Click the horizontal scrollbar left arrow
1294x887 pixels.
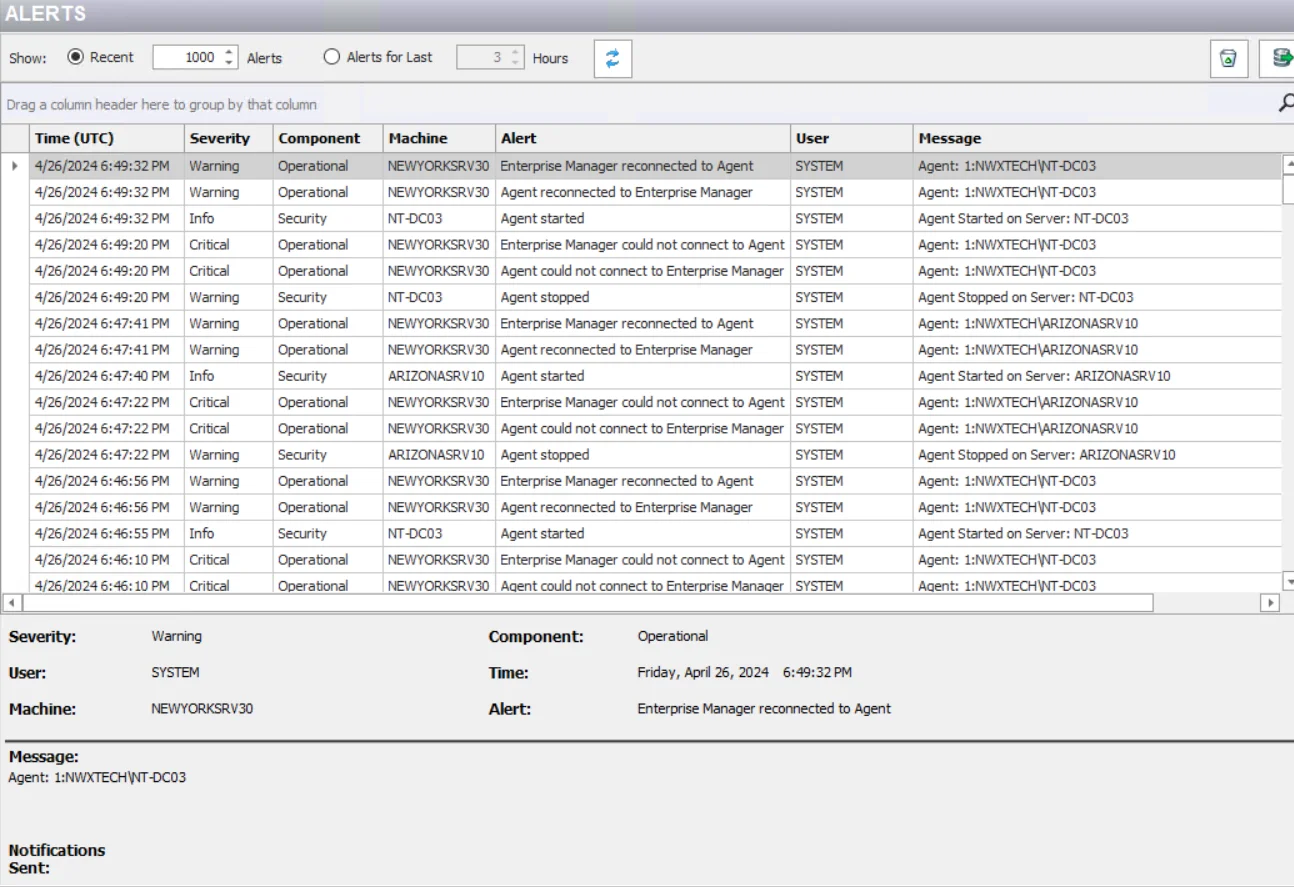pyautogui.click(x=12, y=603)
